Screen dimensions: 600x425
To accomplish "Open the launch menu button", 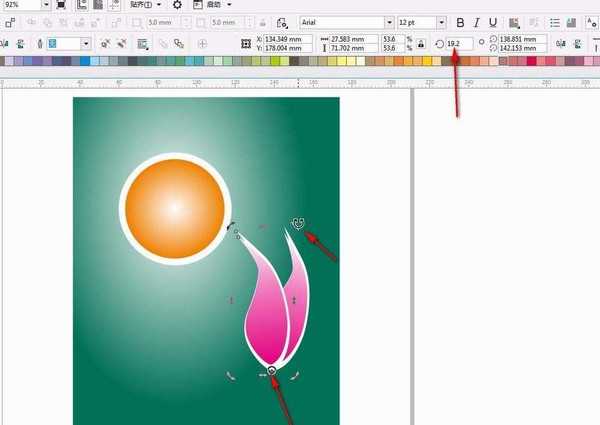I will click(213, 5).
